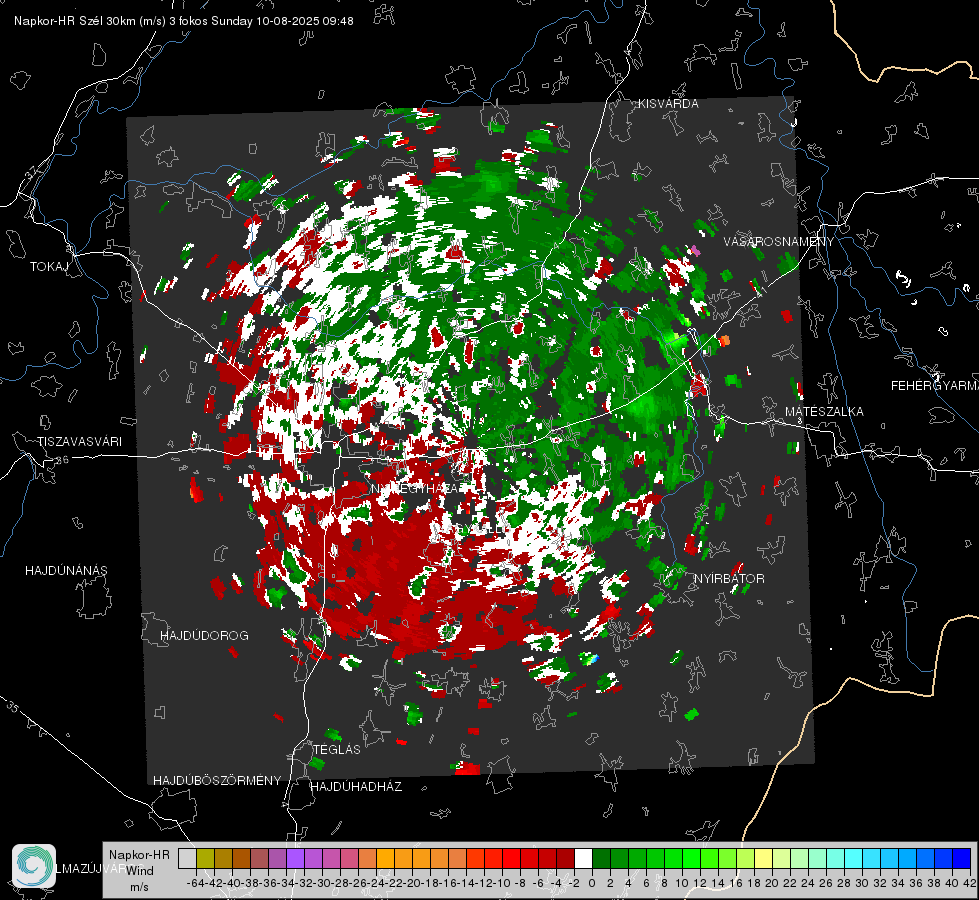Screen dimensions: 979x900
Task: Click the 42 value at the legend end
Action: [970, 884]
